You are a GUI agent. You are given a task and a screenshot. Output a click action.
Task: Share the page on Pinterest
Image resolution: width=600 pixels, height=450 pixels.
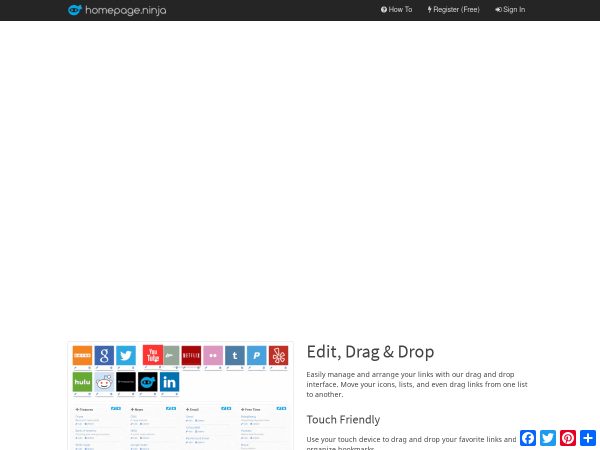568,438
